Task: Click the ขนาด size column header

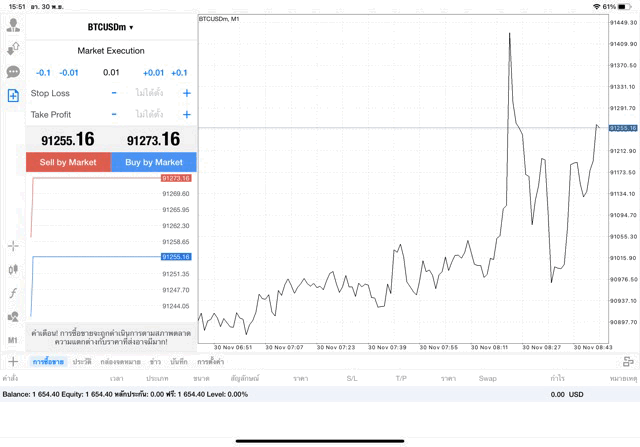Action: coord(201,378)
